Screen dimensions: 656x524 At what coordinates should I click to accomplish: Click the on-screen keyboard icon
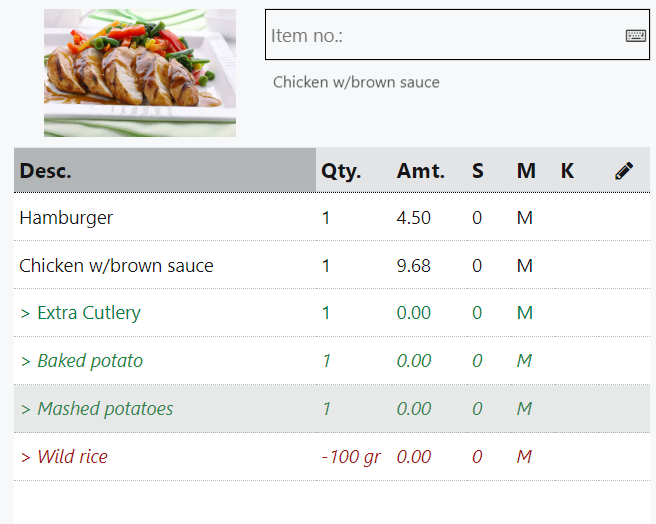[636, 36]
